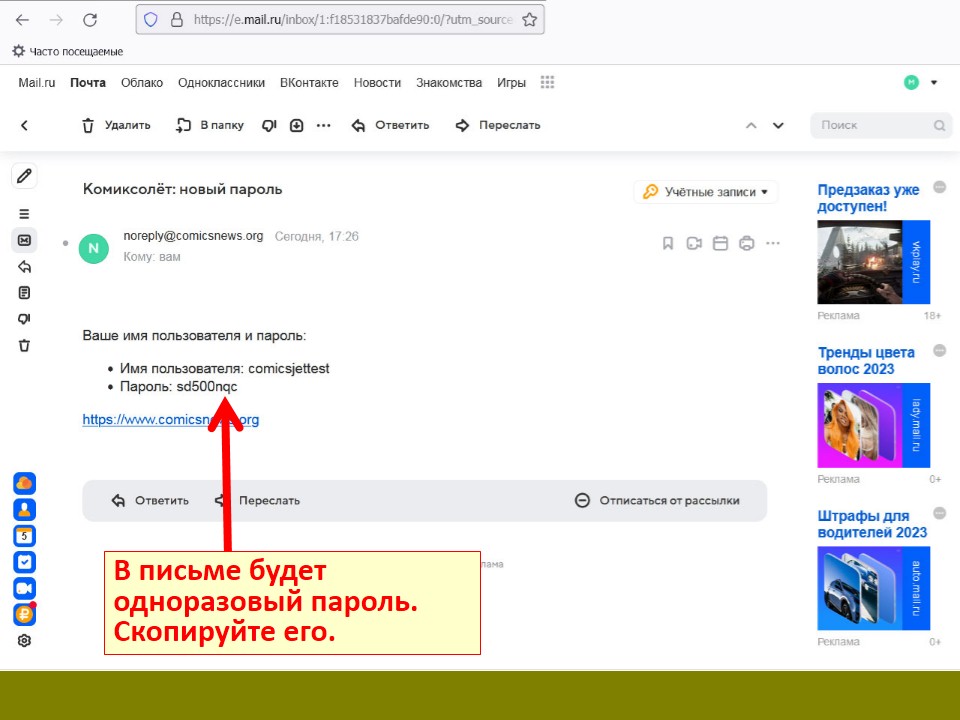Go back using browser back arrow

[23, 20]
